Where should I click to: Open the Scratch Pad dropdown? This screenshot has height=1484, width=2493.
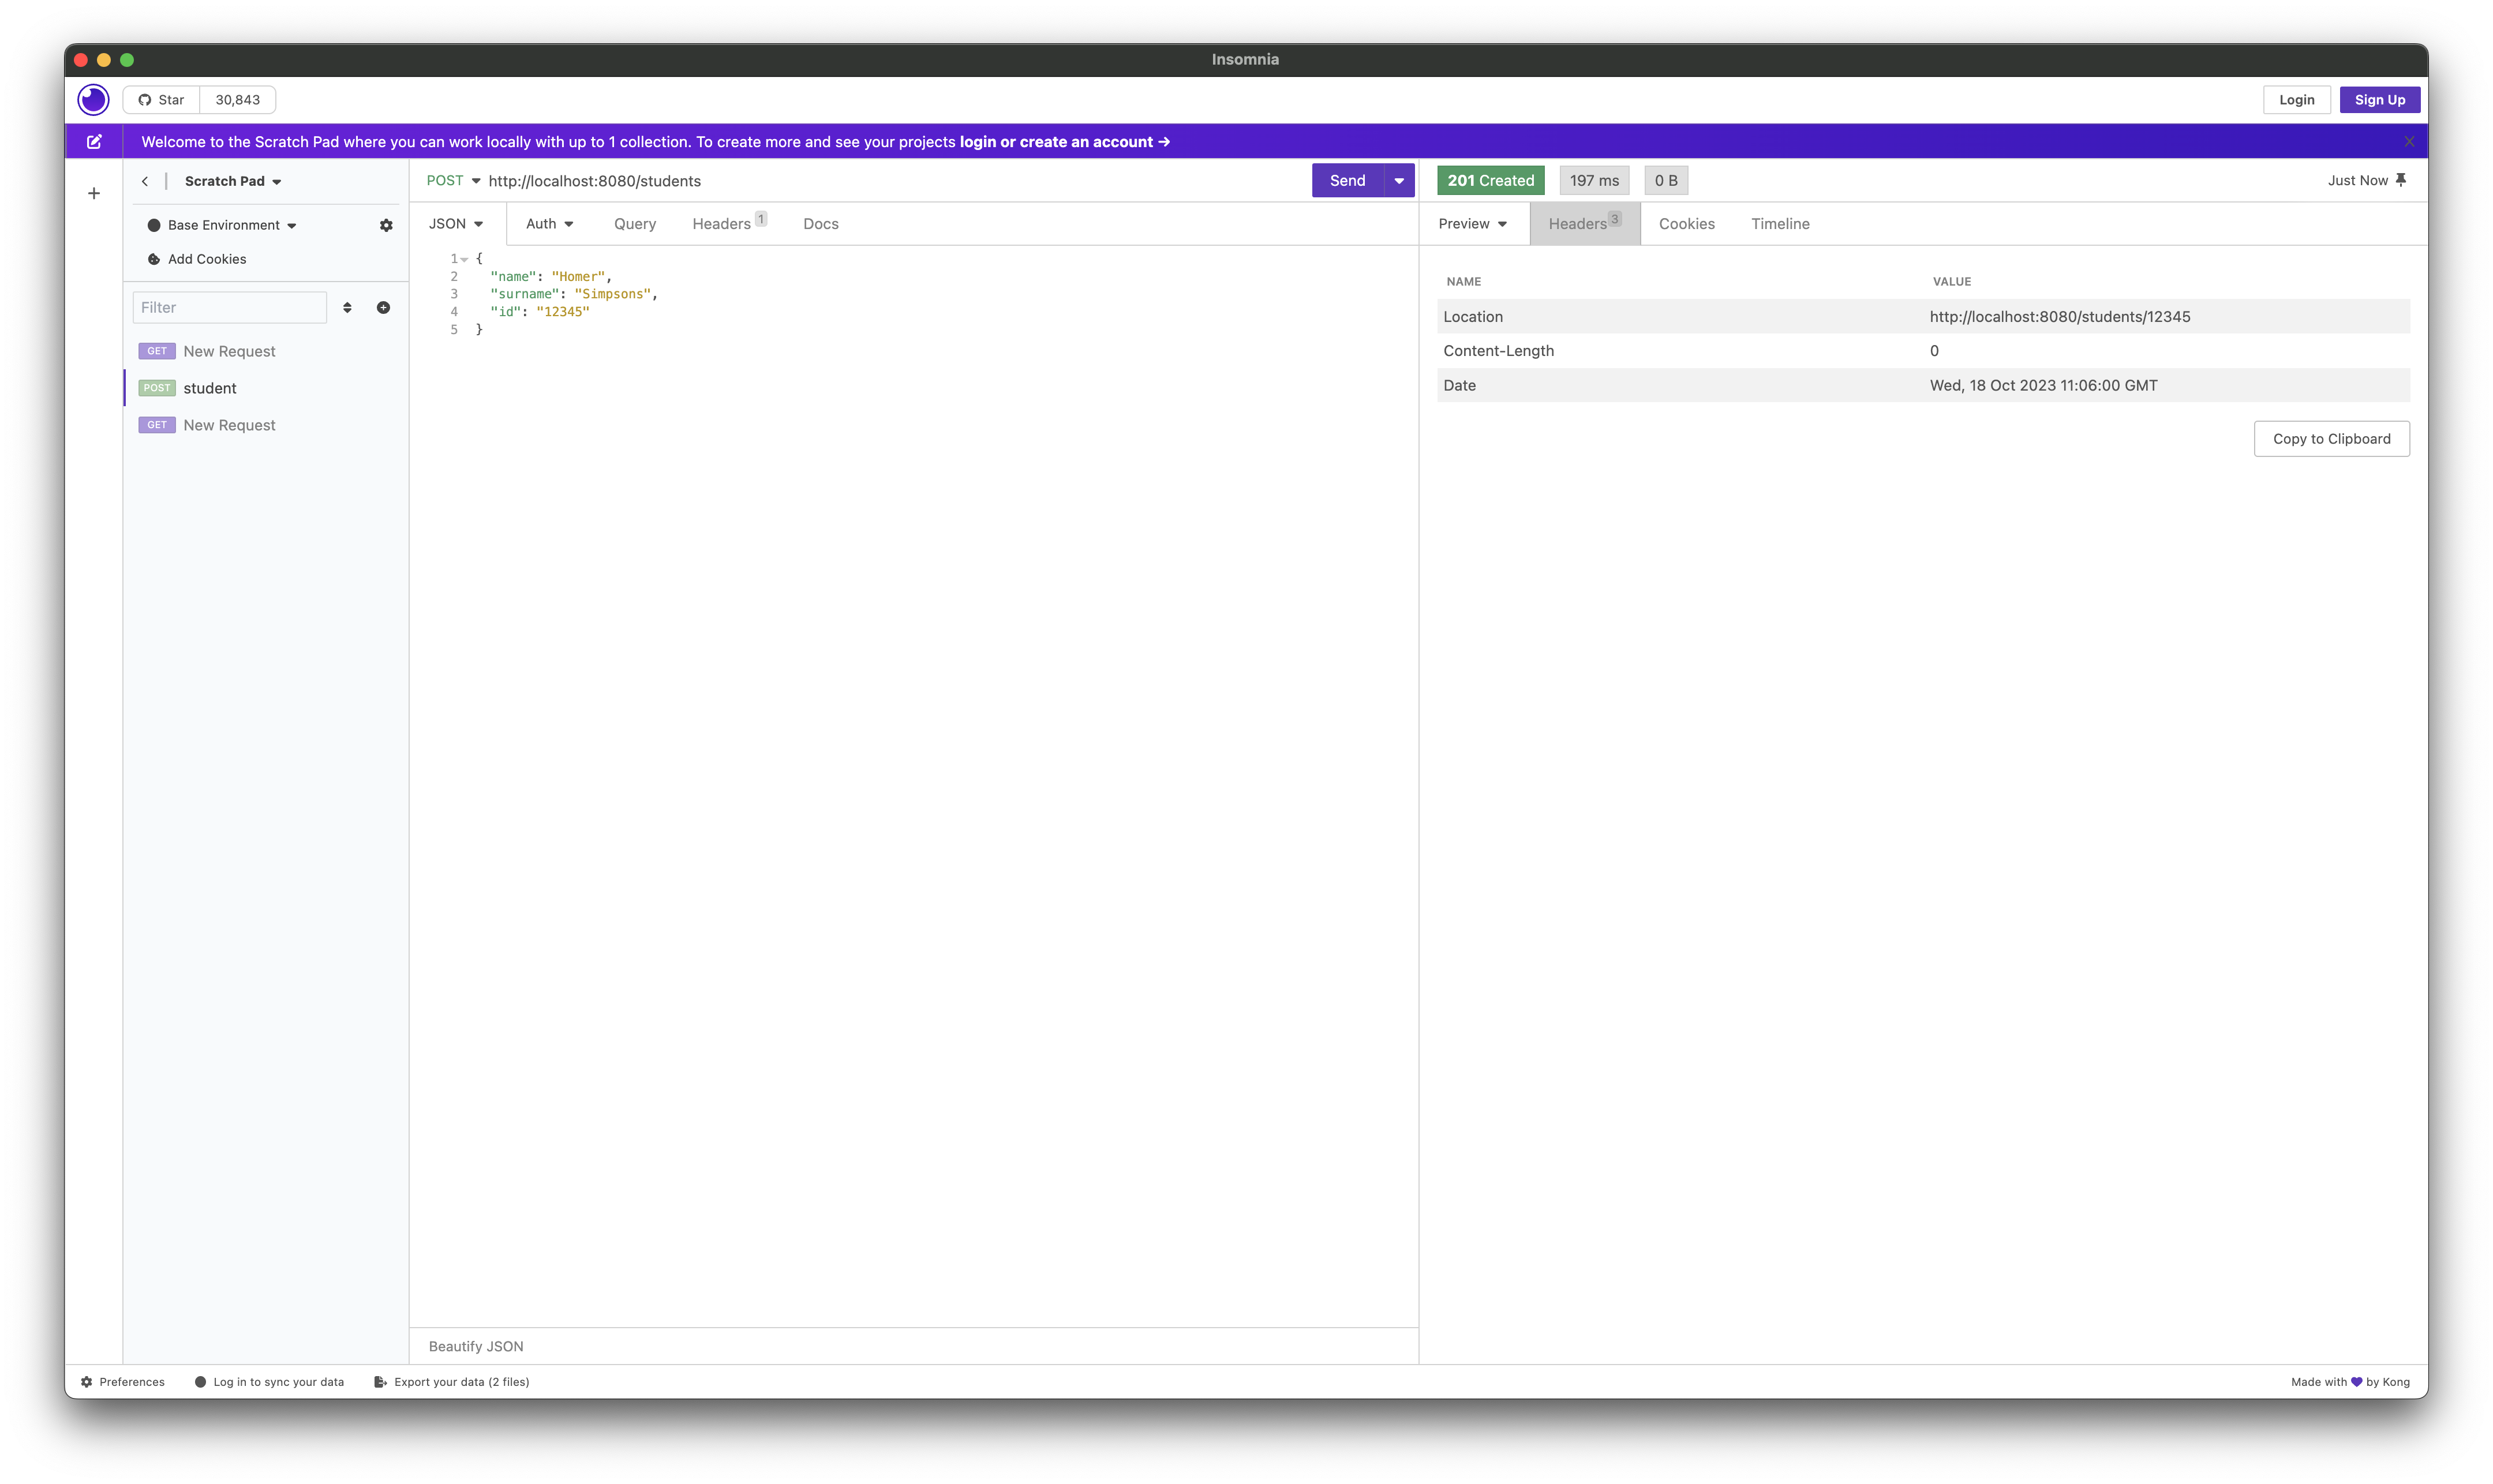pos(233,181)
